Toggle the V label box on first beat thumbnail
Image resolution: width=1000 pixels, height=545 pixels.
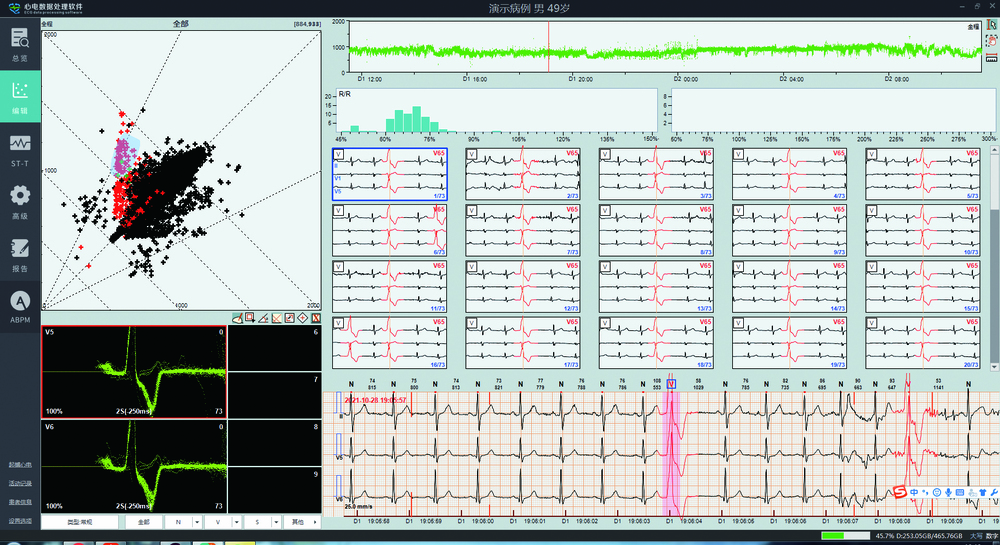click(x=339, y=155)
